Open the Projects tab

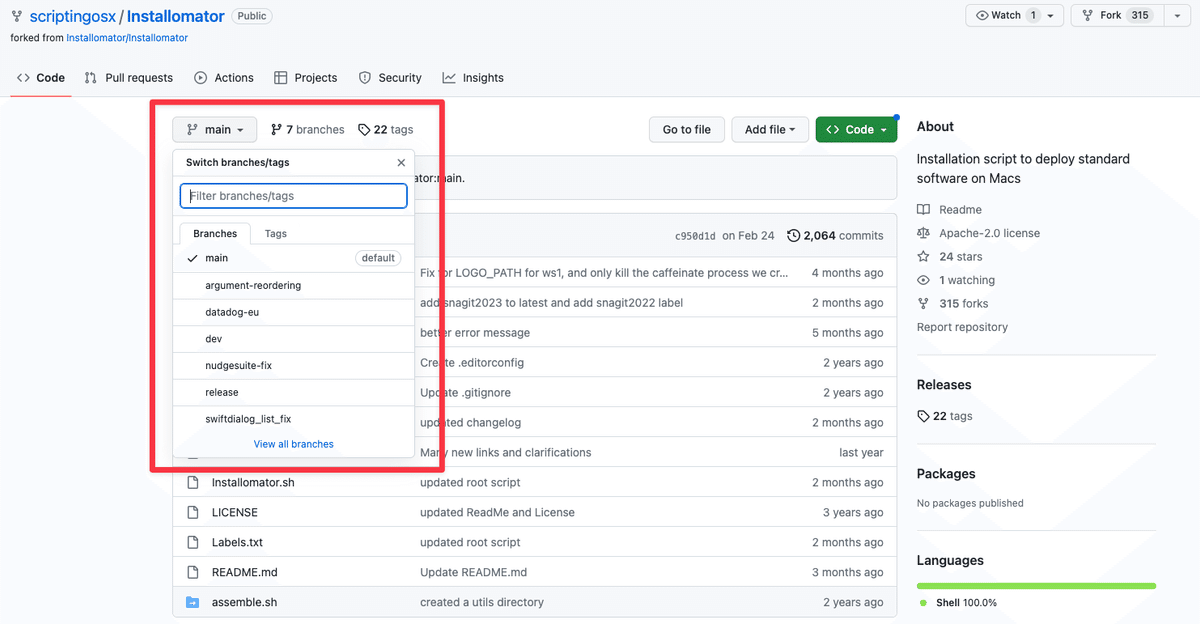(x=306, y=78)
